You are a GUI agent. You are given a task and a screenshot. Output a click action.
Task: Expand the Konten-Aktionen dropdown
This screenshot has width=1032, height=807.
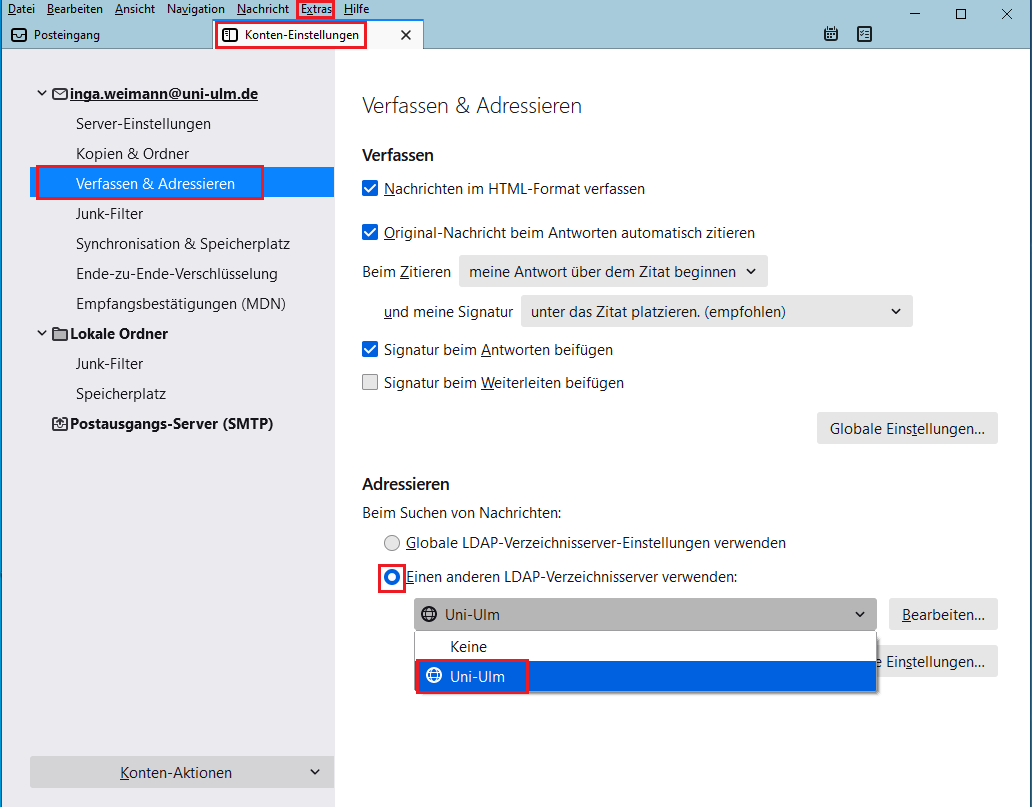(181, 772)
